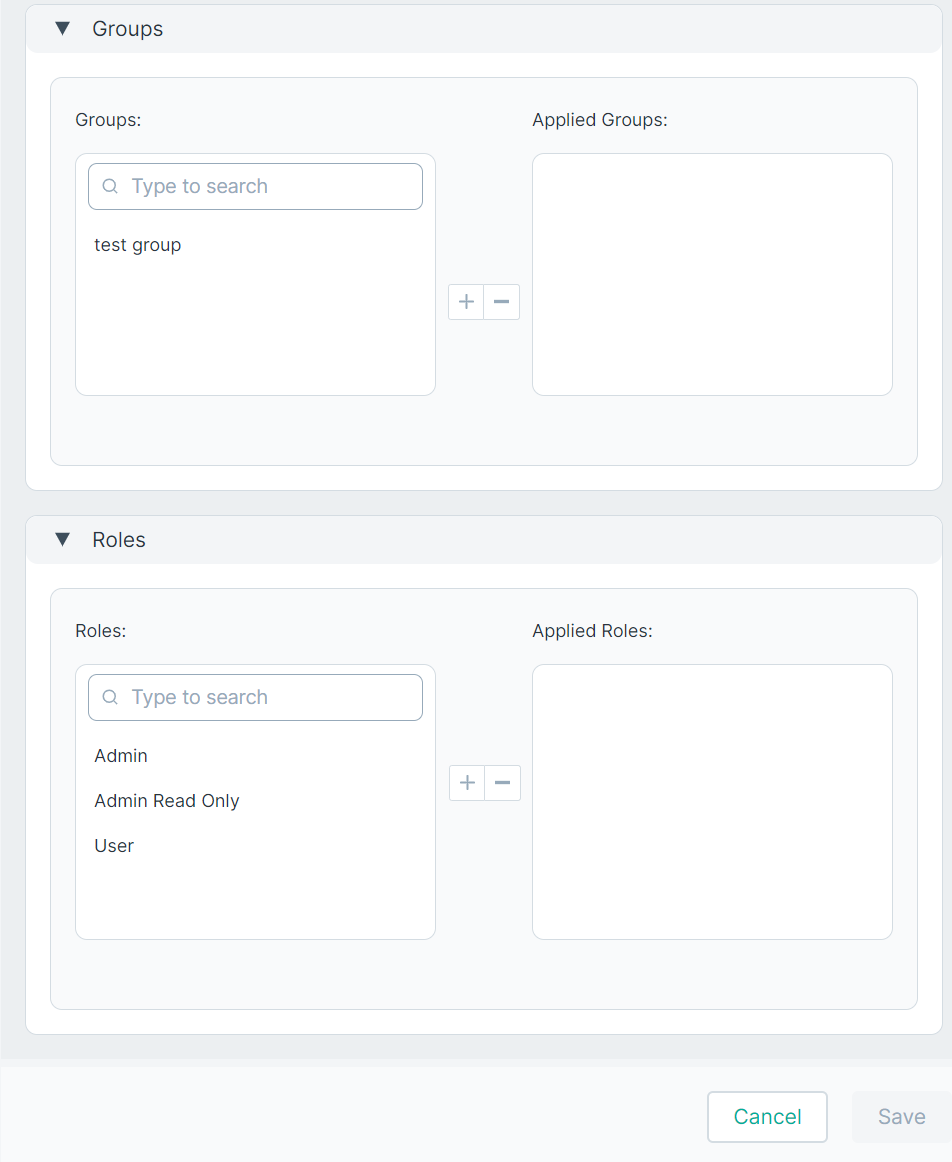
Task: Focus the Groups search input field
Action: 256,187
